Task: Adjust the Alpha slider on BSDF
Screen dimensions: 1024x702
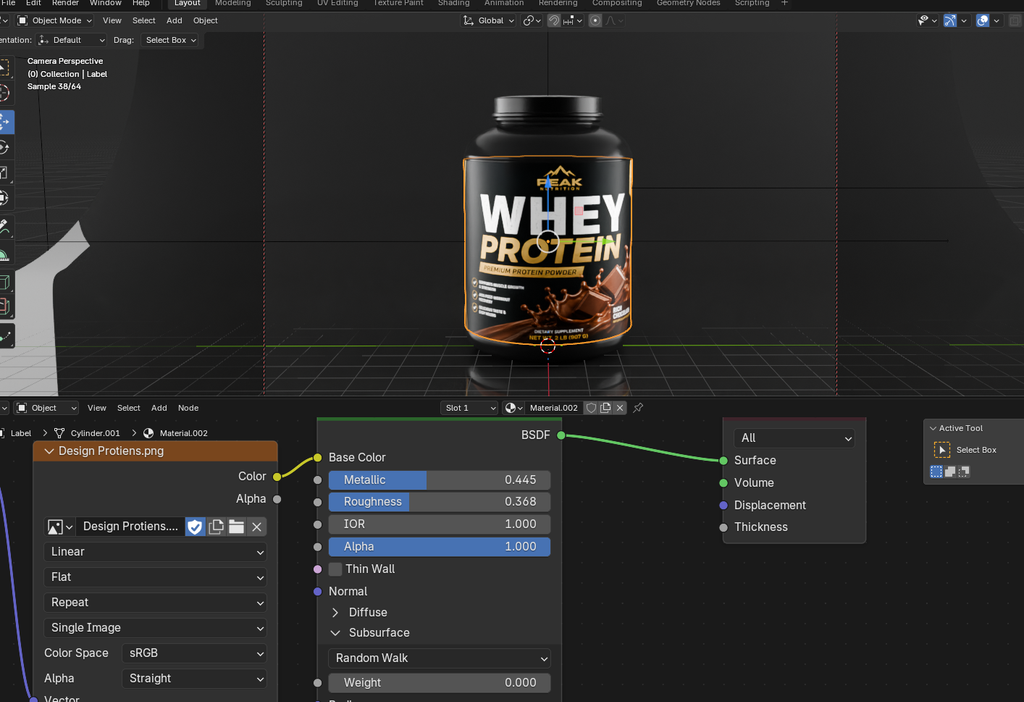Action: [440, 547]
